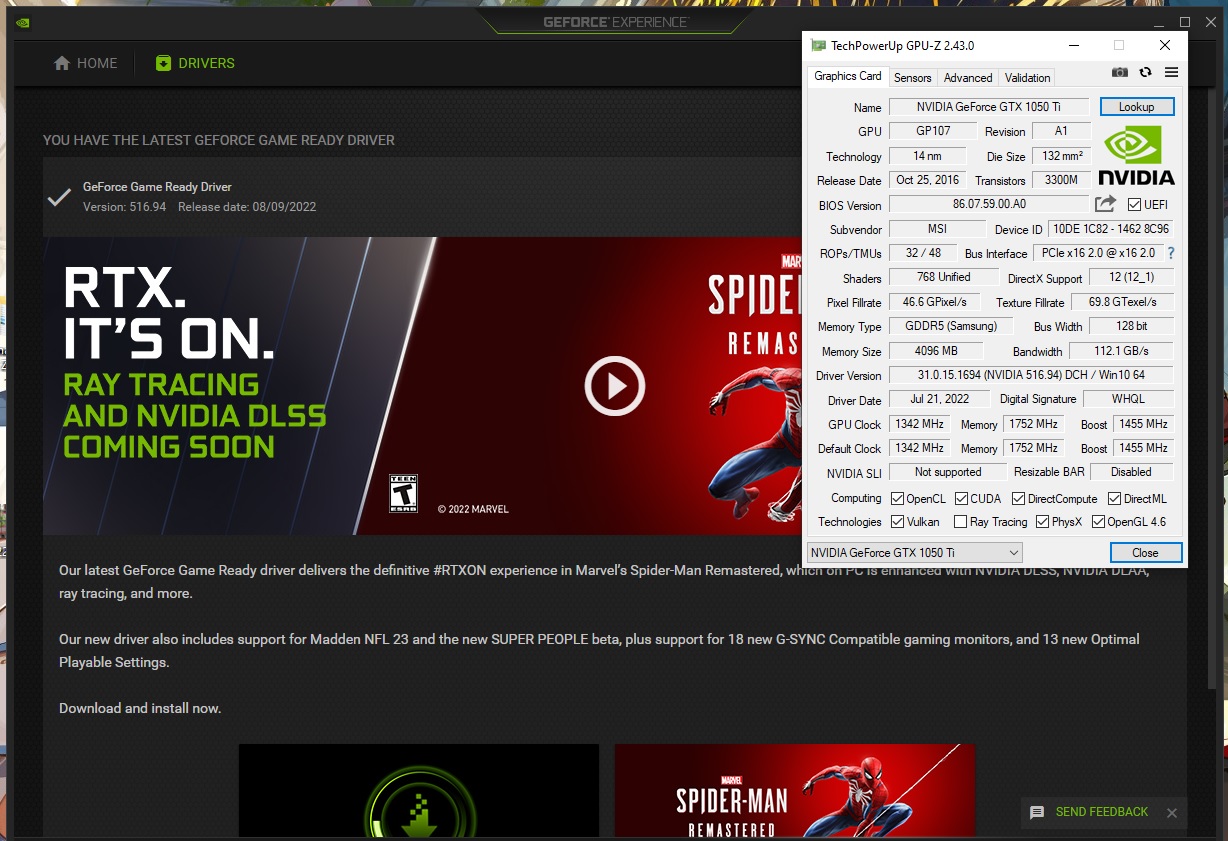The height and width of the screenshot is (841, 1228).
Task: Toggle the Ray Tracing checkbox
Action: [960, 522]
